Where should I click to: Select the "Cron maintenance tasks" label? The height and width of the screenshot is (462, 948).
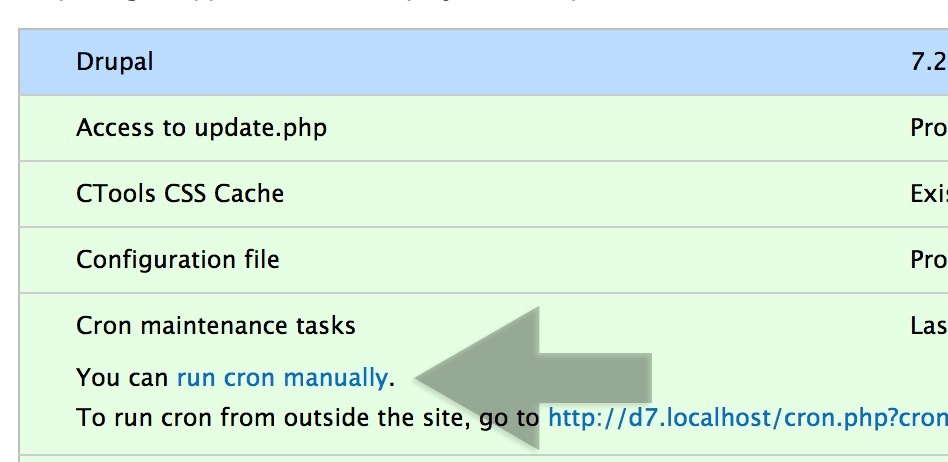pyautogui.click(x=216, y=325)
